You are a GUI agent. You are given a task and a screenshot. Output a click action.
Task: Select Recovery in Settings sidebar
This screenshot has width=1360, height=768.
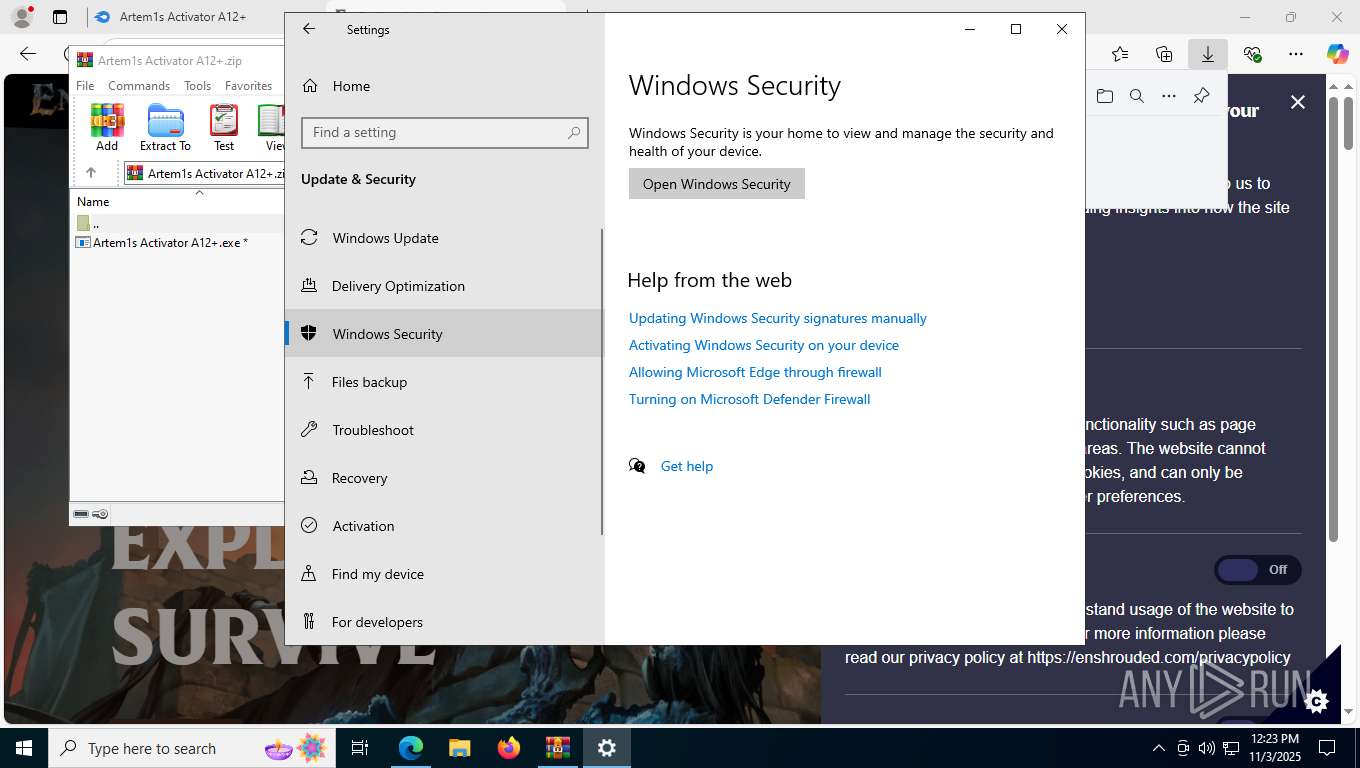click(444, 478)
